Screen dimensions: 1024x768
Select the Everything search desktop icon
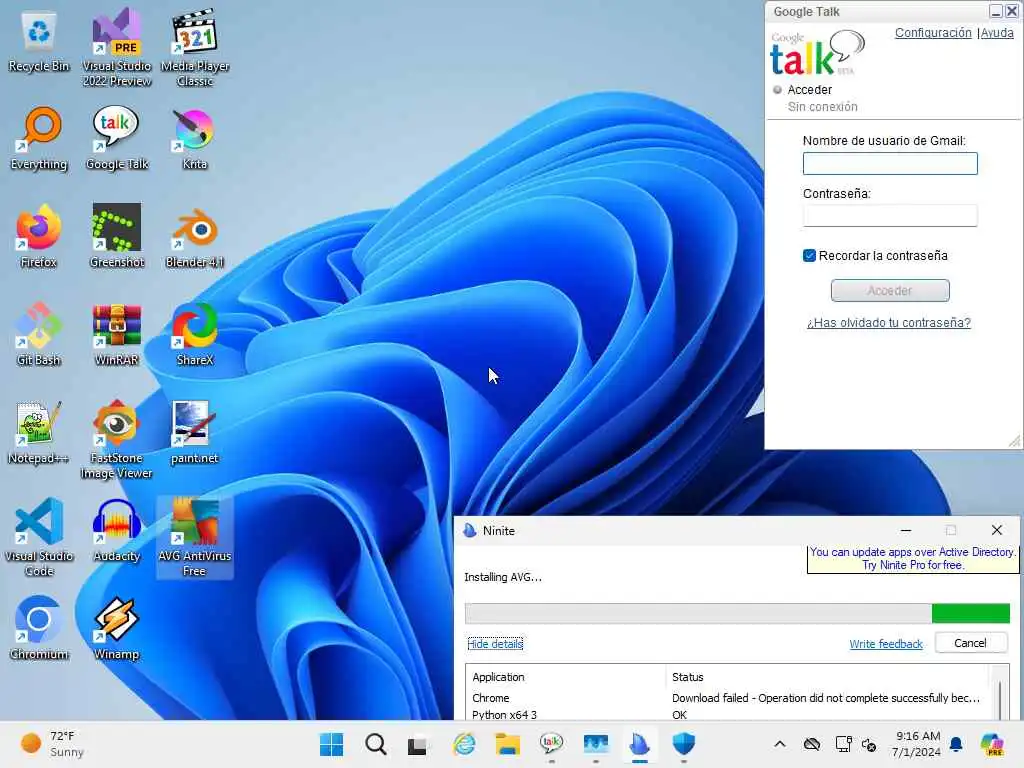point(39,140)
